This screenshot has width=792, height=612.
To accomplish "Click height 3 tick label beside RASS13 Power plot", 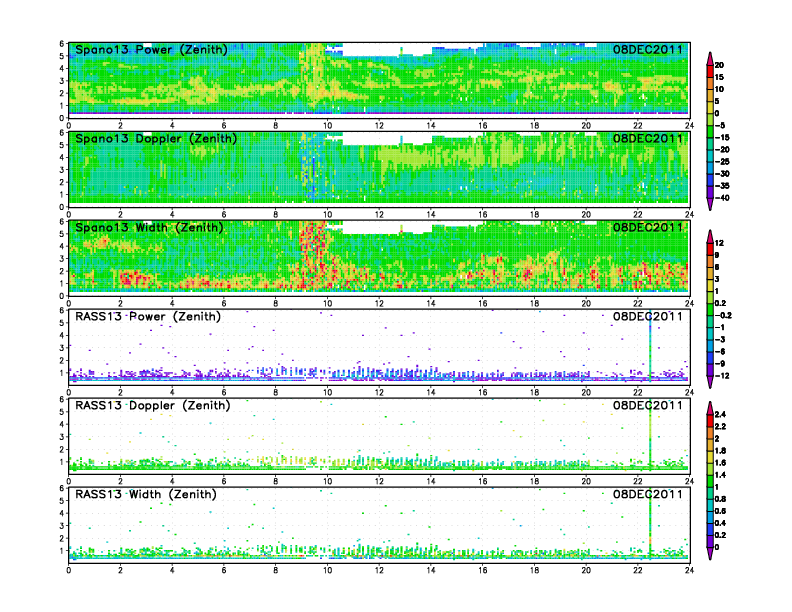I will pyautogui.click(x=62, y=348).
